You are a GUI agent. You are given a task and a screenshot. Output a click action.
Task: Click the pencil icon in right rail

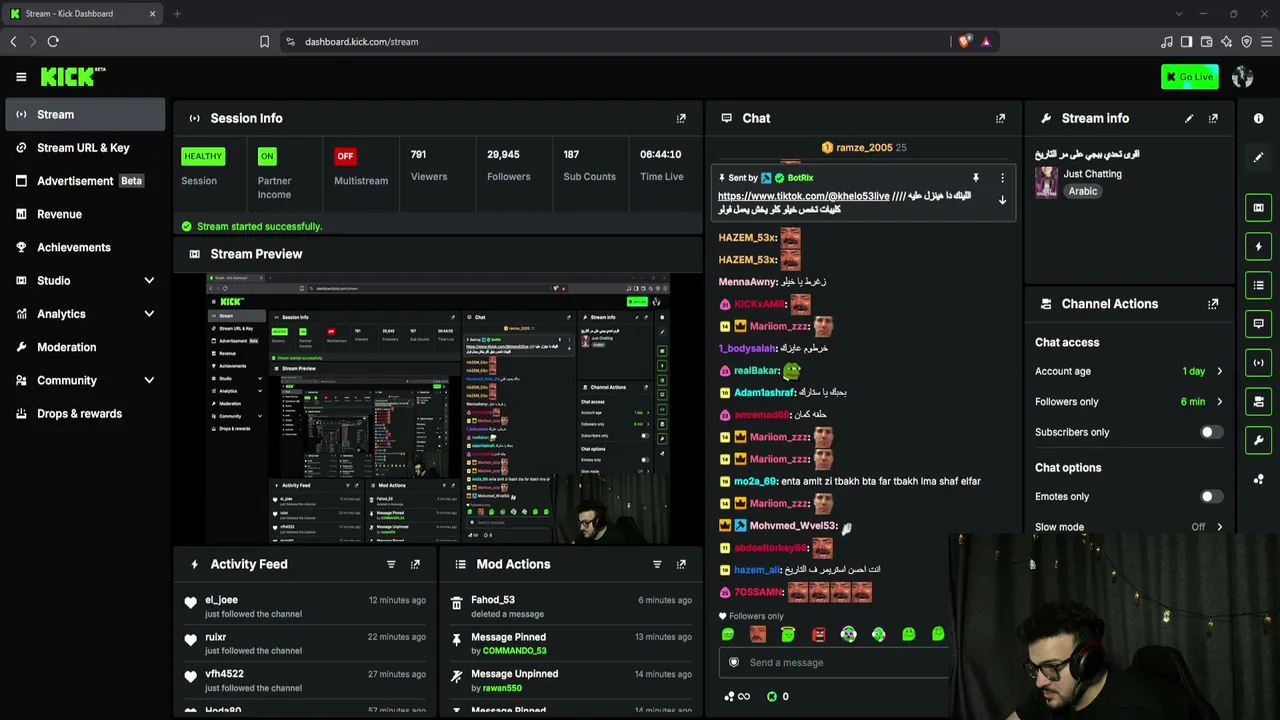tap(1259, 157)
